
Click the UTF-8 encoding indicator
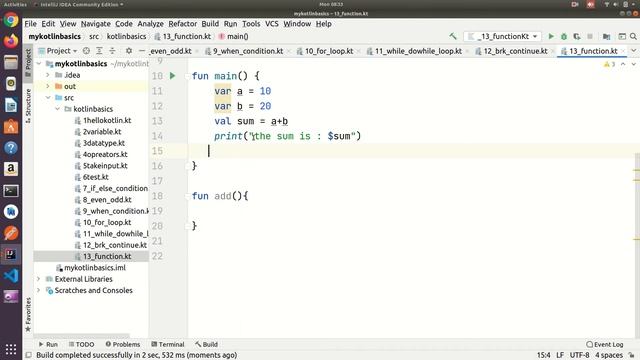(579, 355)
